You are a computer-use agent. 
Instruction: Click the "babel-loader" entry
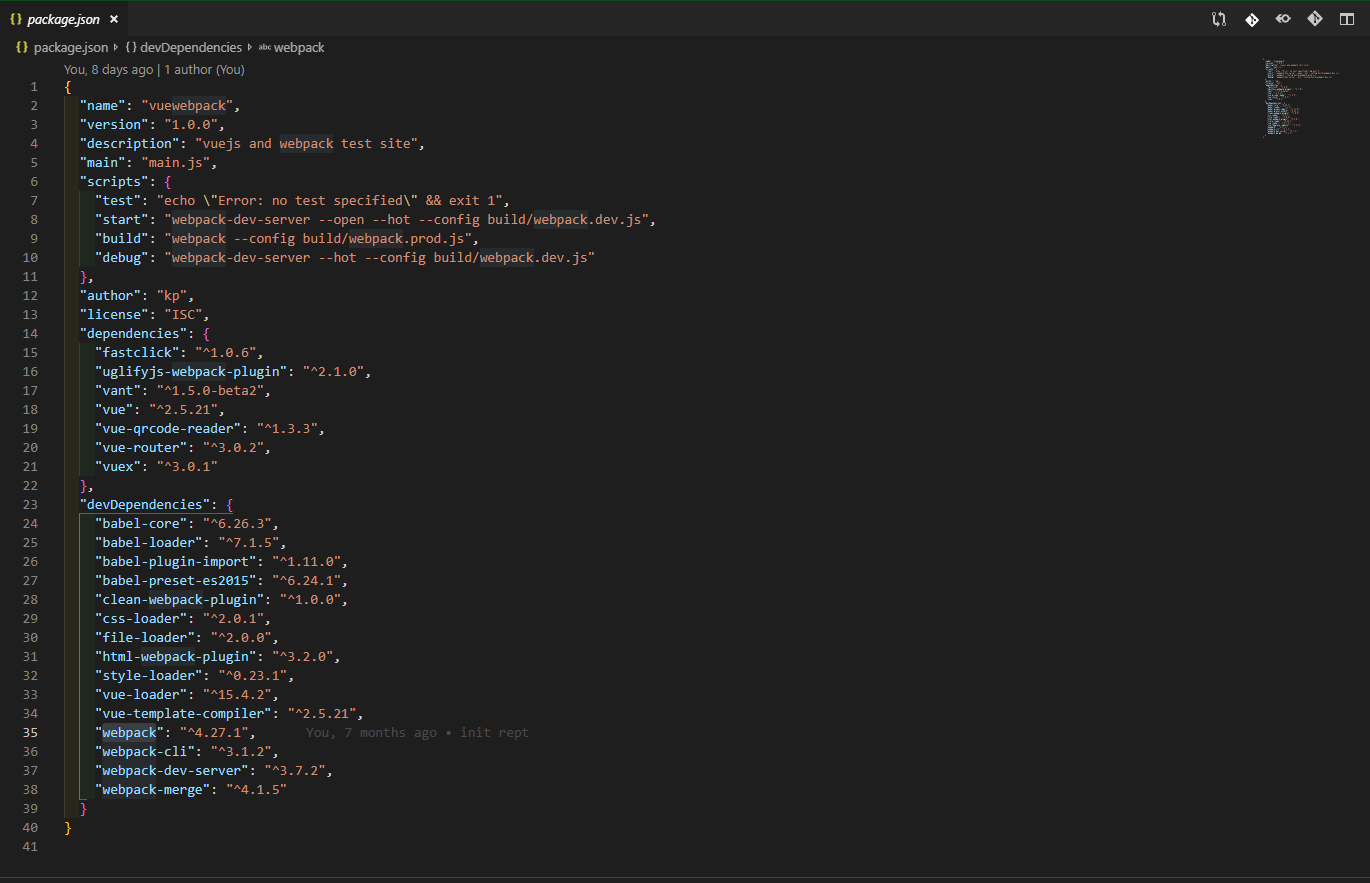coord(149,543)
